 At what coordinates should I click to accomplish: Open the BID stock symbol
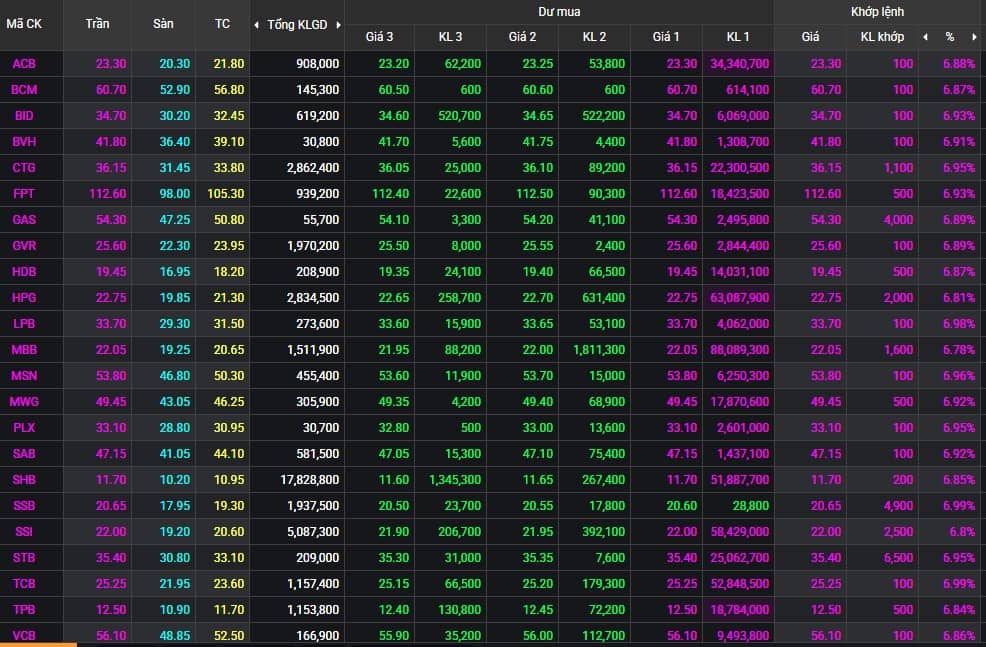point(24,116)
